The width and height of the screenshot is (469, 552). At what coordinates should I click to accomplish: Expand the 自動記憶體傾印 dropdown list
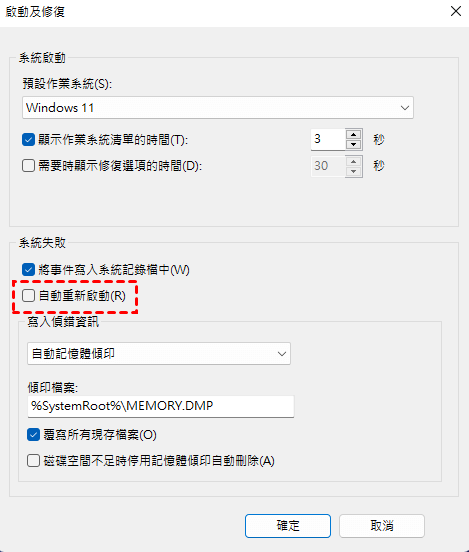click(159, 353)
